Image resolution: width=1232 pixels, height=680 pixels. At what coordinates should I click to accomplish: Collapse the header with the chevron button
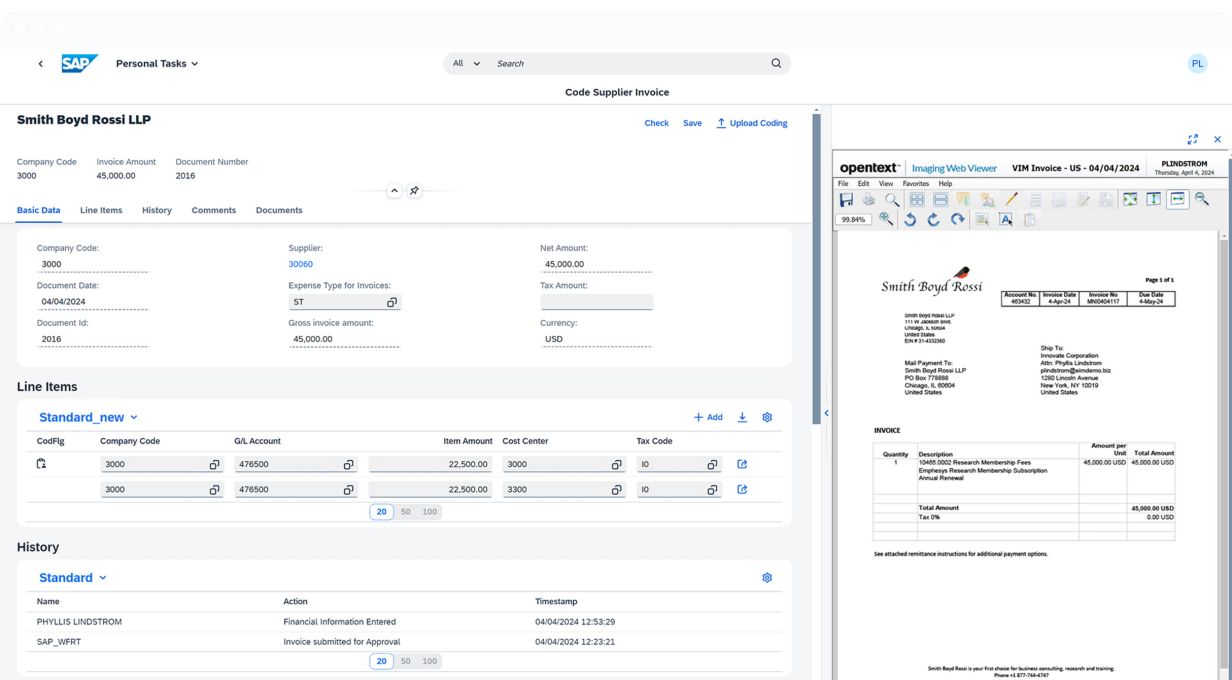394,191
